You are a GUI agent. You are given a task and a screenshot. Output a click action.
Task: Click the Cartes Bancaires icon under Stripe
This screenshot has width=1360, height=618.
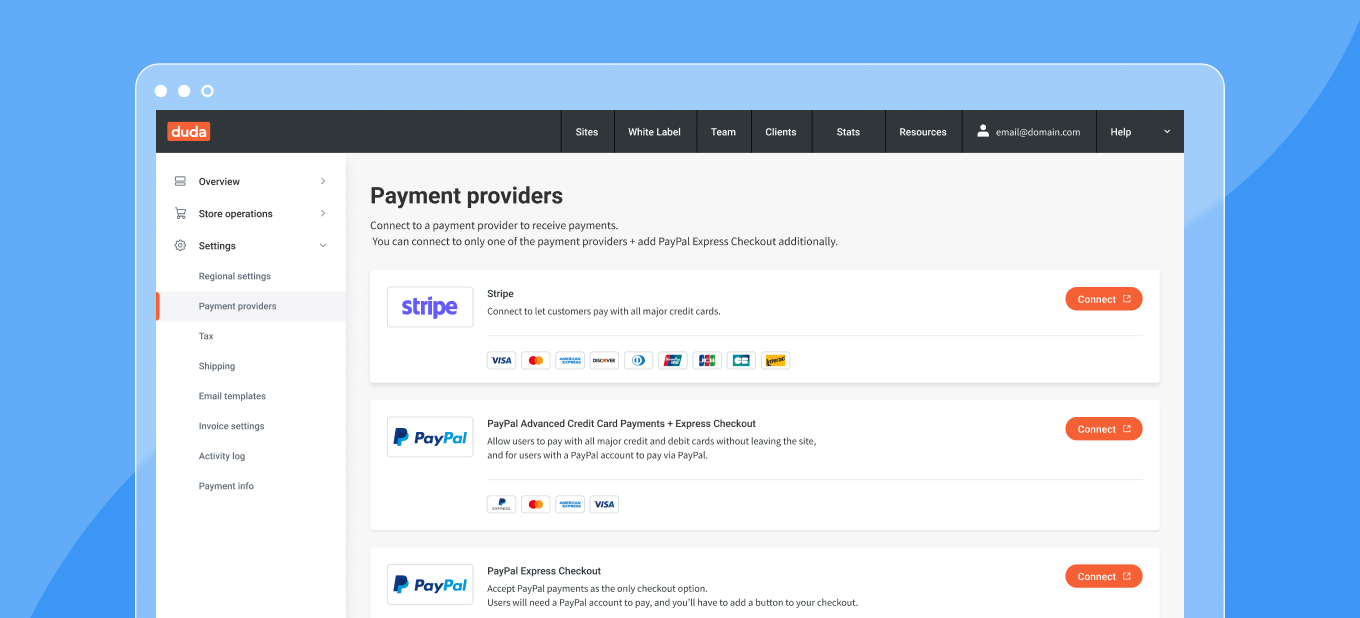[x=741, y=360]
